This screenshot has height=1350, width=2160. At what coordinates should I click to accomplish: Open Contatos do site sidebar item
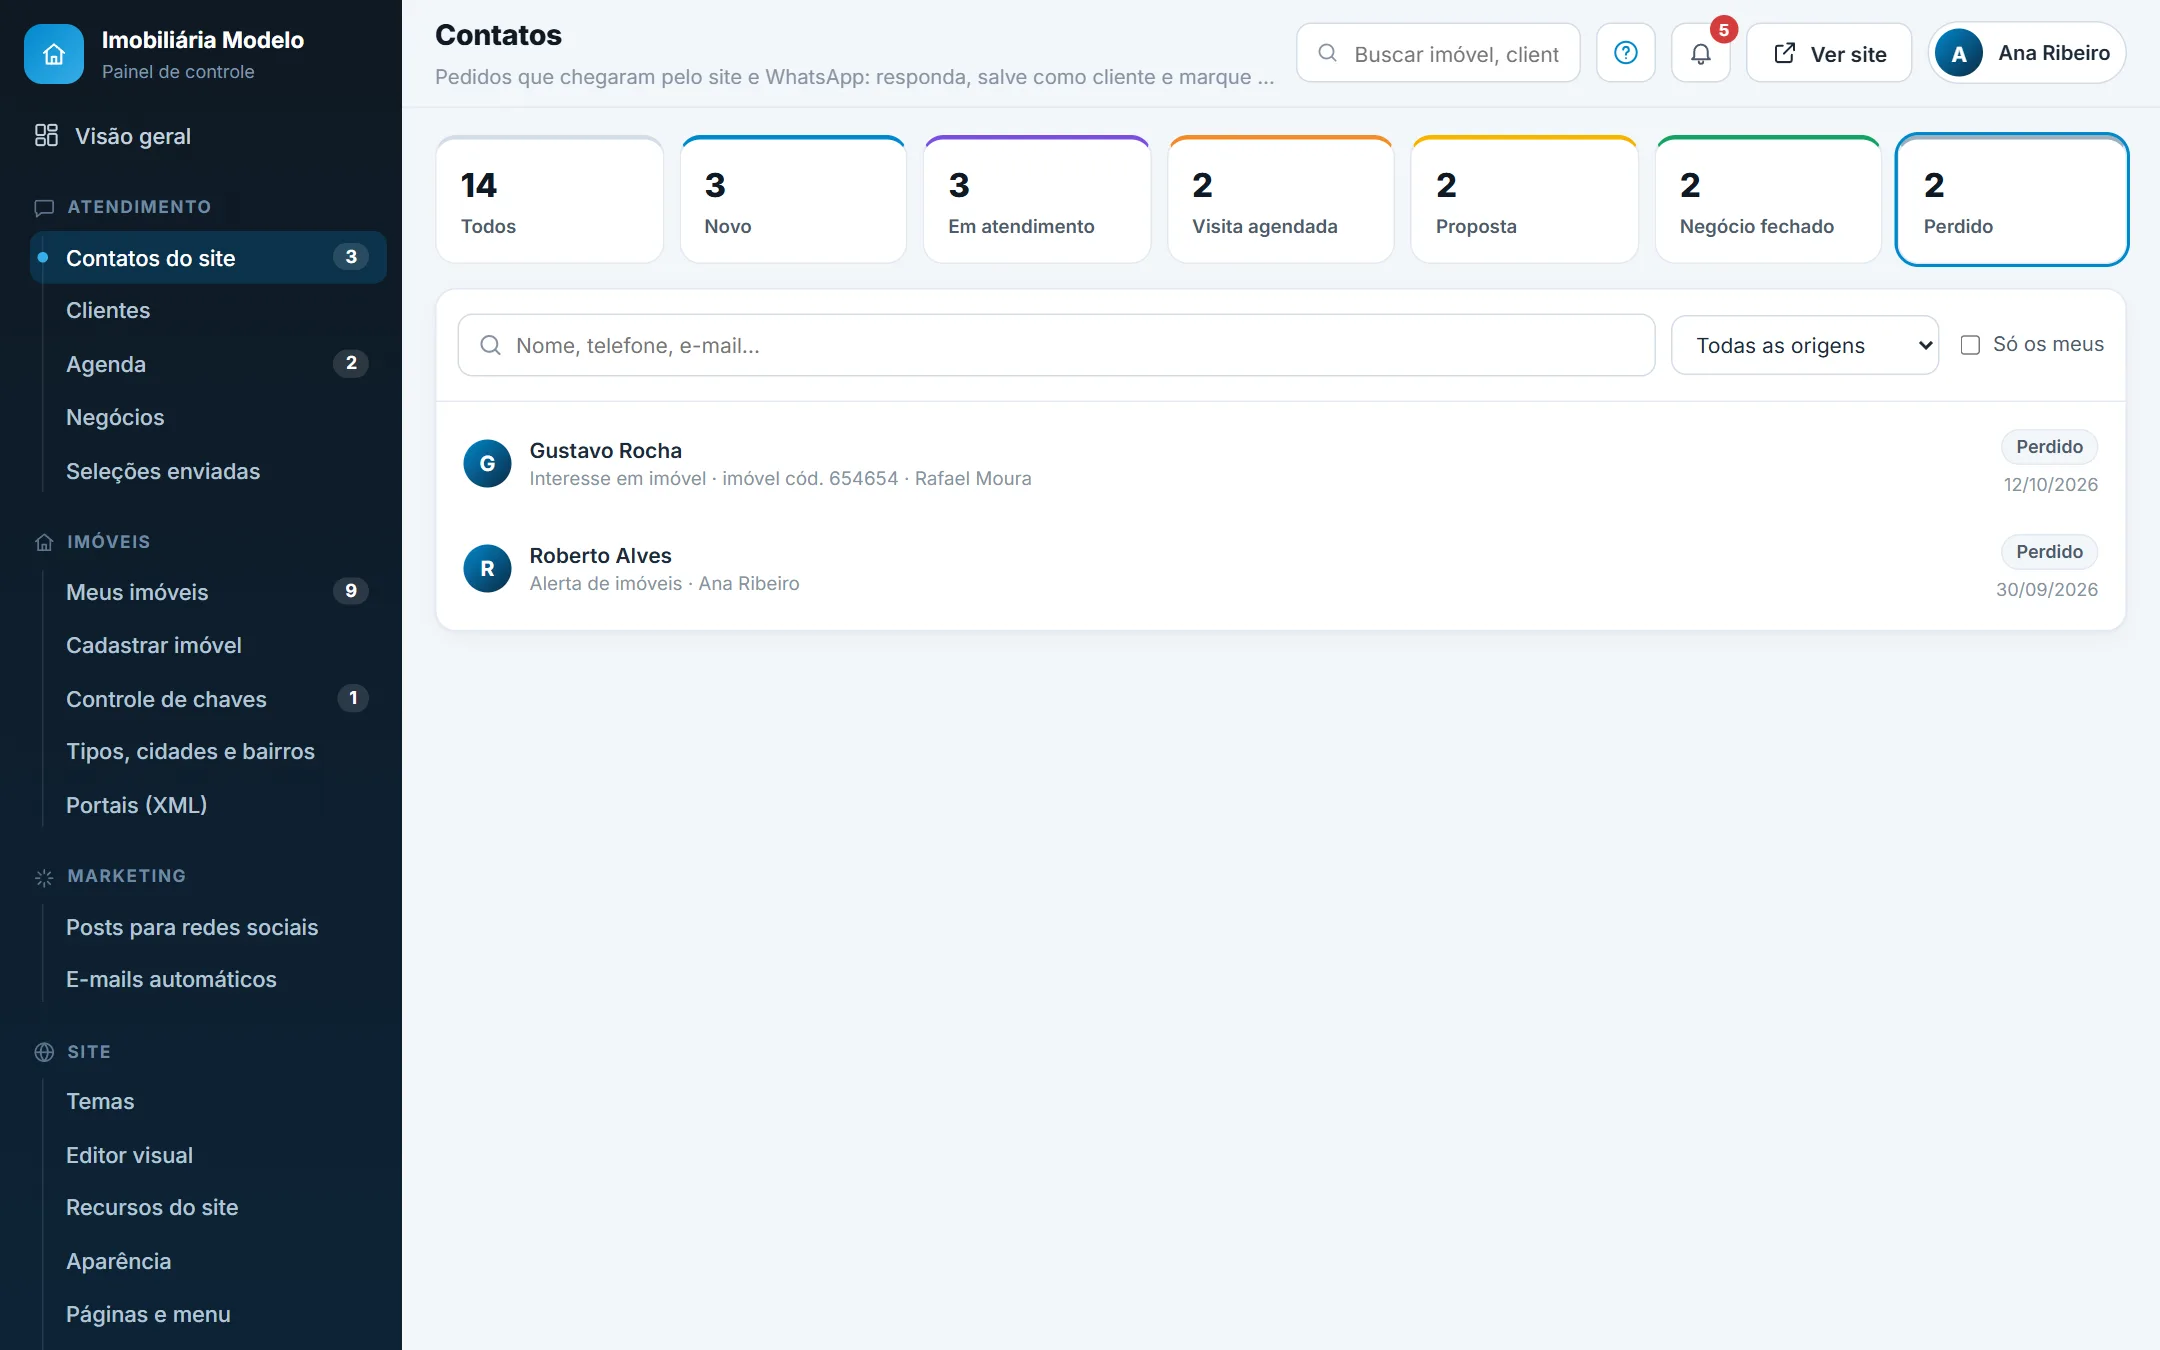click(208, 258)
